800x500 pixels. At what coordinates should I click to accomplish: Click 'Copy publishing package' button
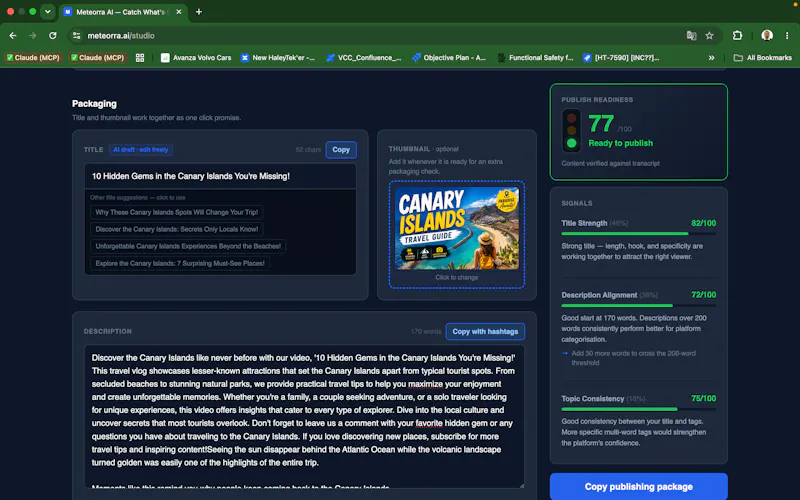tap(638, 486)
